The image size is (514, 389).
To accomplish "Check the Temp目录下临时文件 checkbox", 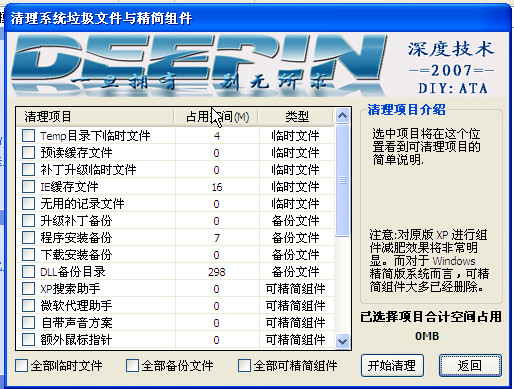I will pos(28,136).
